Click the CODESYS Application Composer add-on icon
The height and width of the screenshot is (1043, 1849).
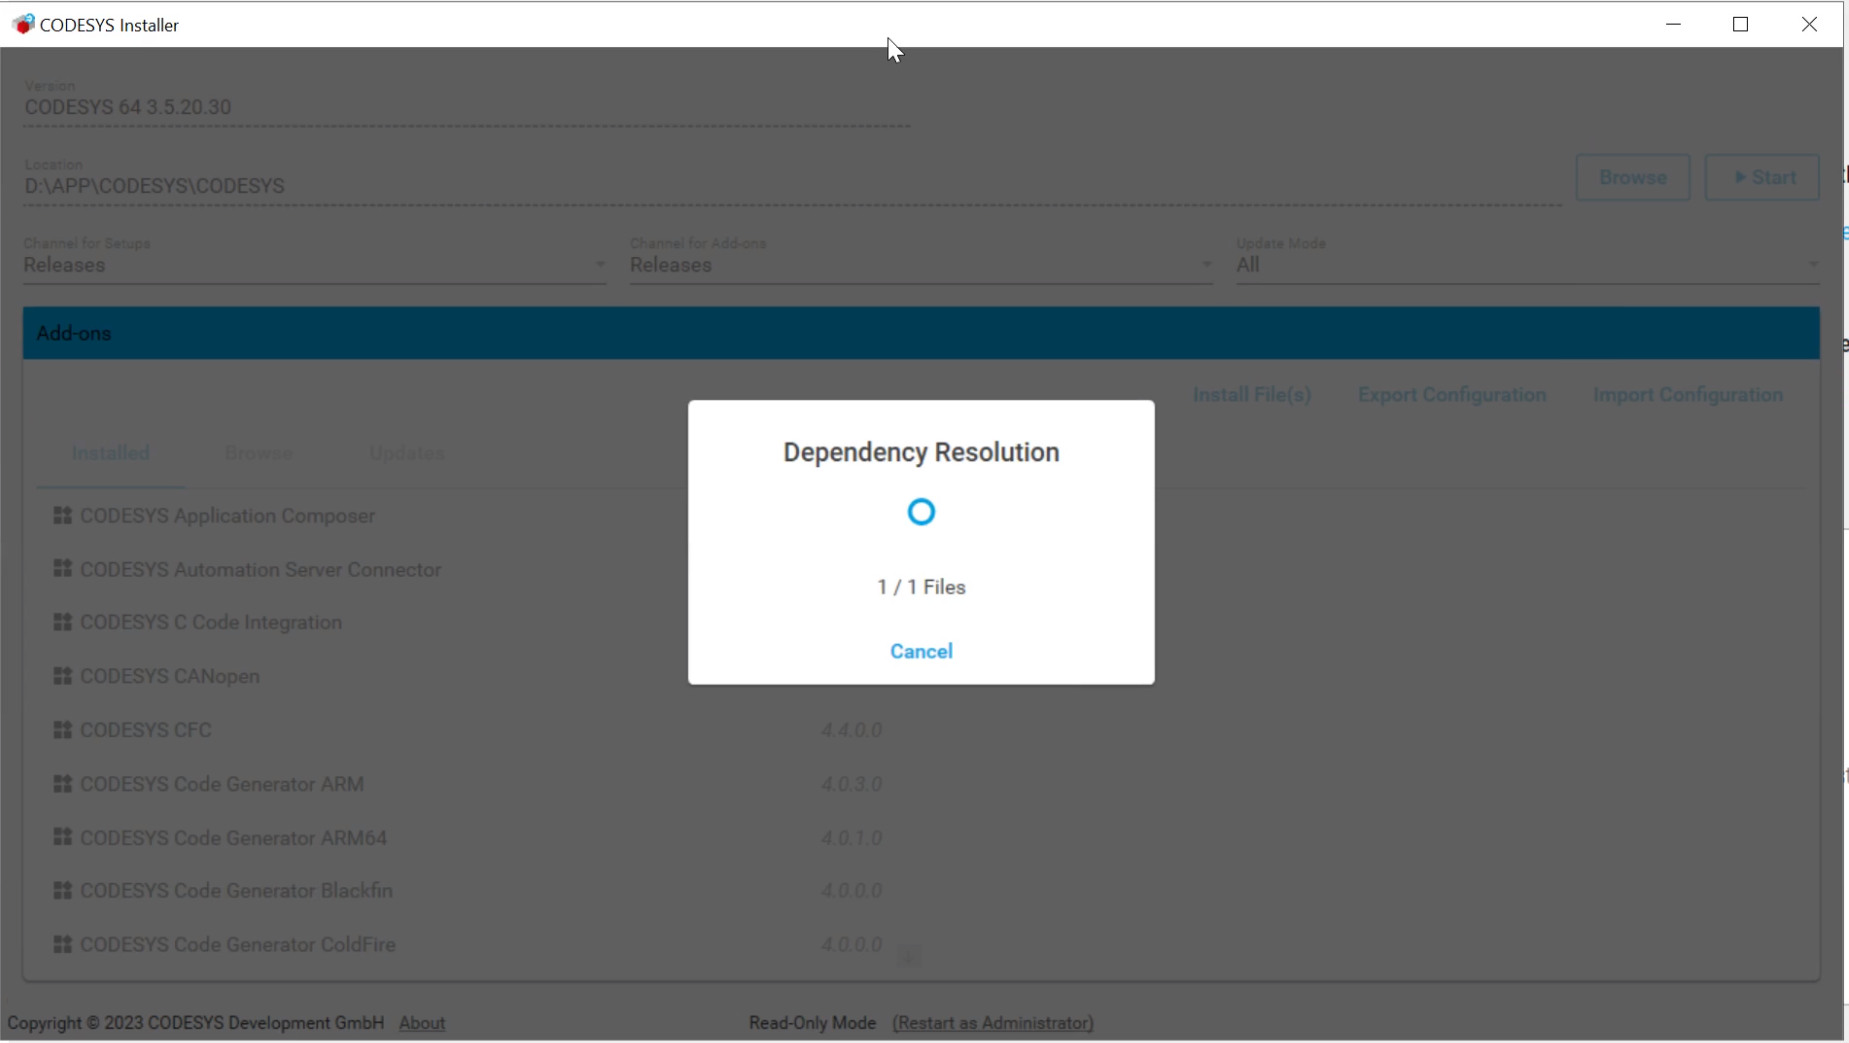[x=62, y=515]
